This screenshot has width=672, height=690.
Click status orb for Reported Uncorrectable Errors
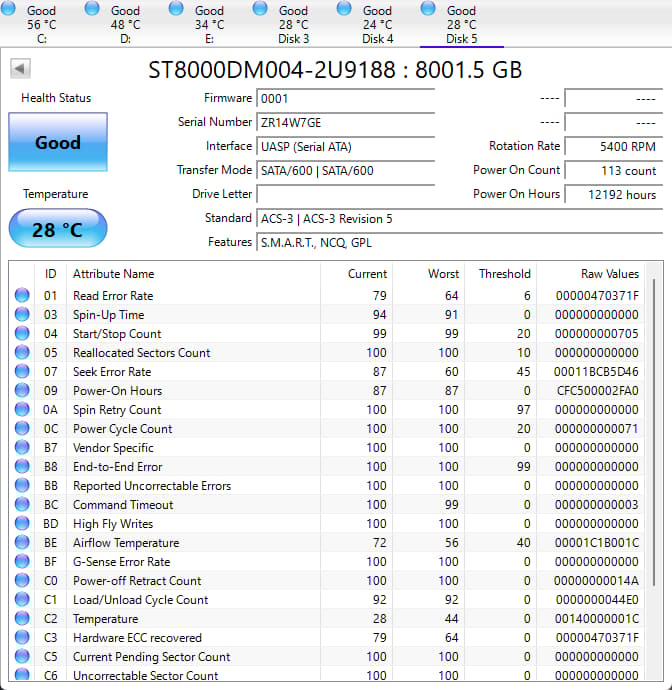(x=22, y=485)
